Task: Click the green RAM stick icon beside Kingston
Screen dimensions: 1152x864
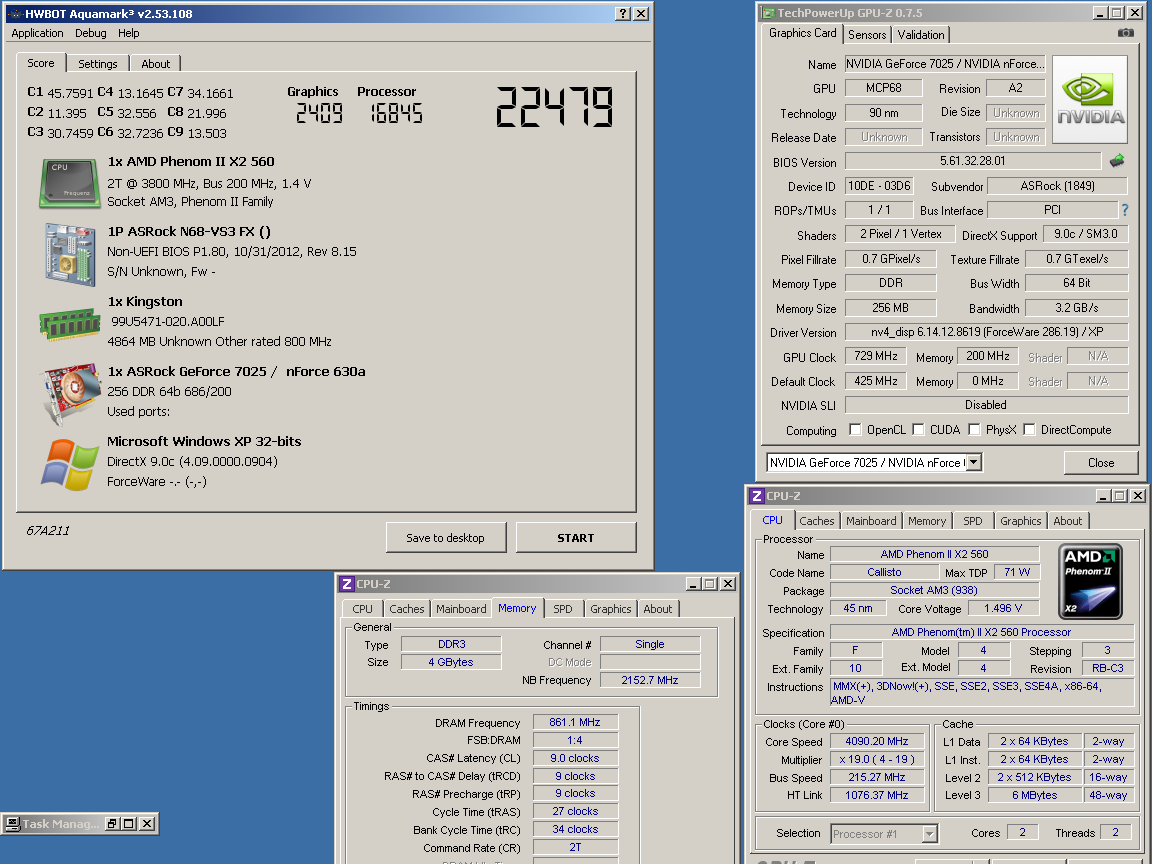Action: (x=69, y=324)
